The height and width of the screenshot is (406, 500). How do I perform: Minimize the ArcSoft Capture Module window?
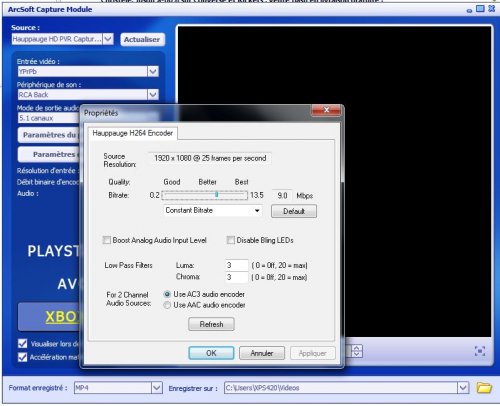click(469, 10)
